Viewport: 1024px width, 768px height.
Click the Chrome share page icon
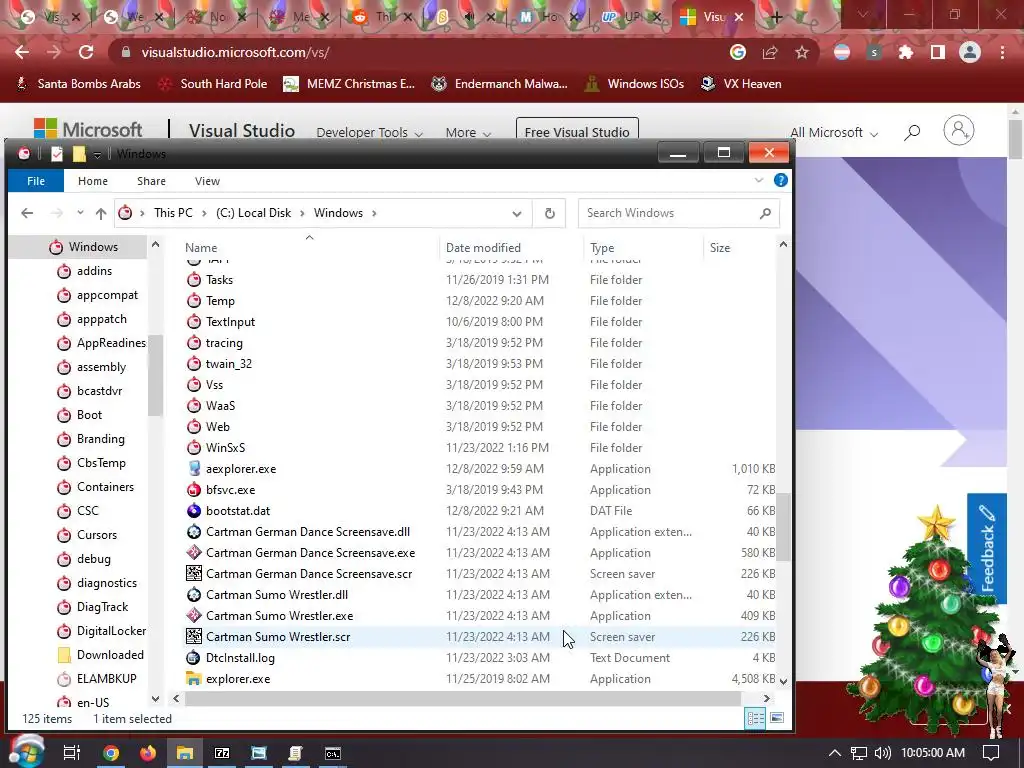tap(770, 52)
